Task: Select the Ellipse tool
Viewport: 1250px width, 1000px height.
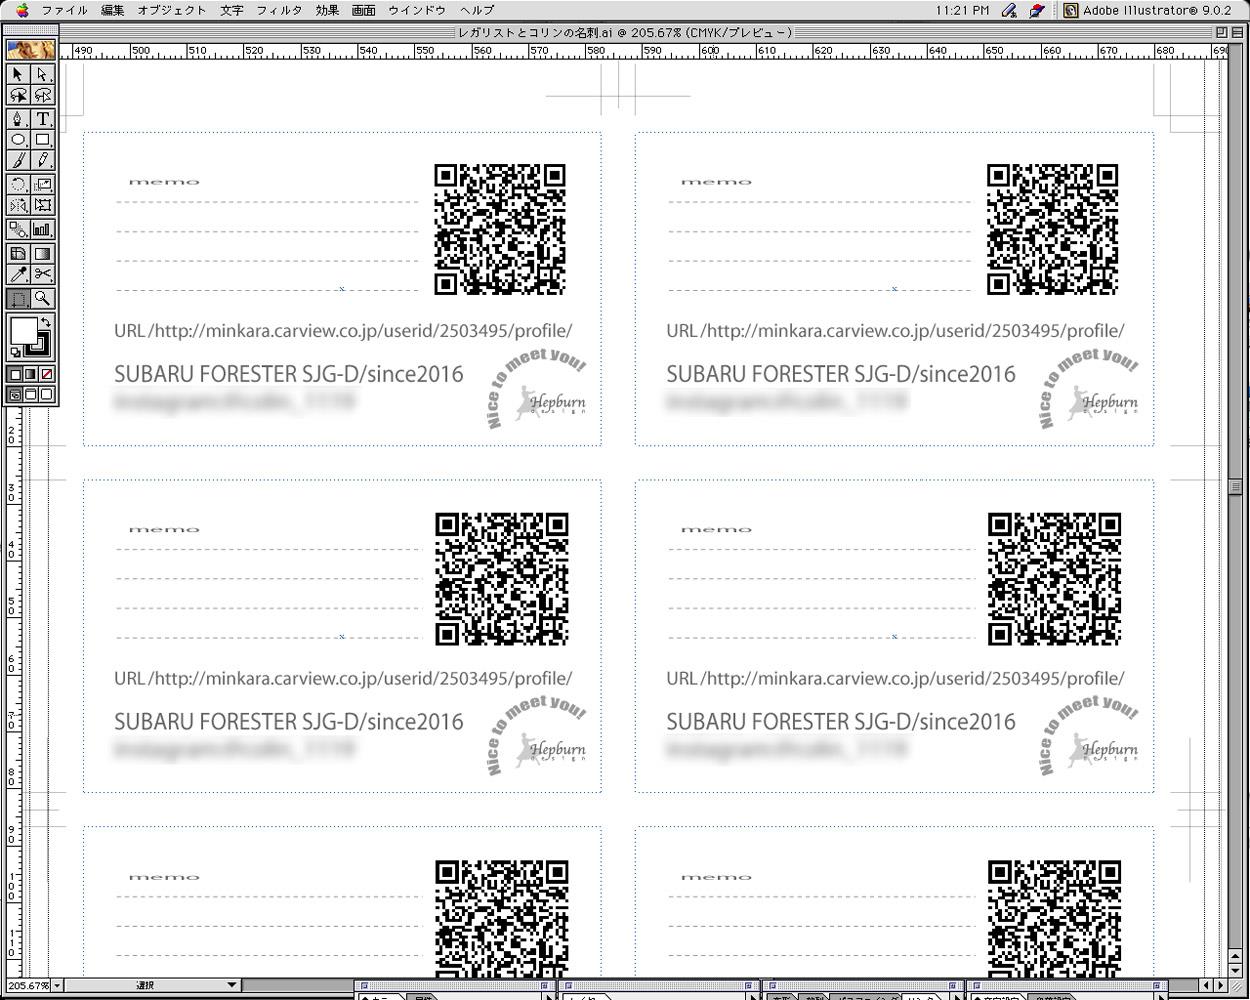Action: click(x=18, y=140)
